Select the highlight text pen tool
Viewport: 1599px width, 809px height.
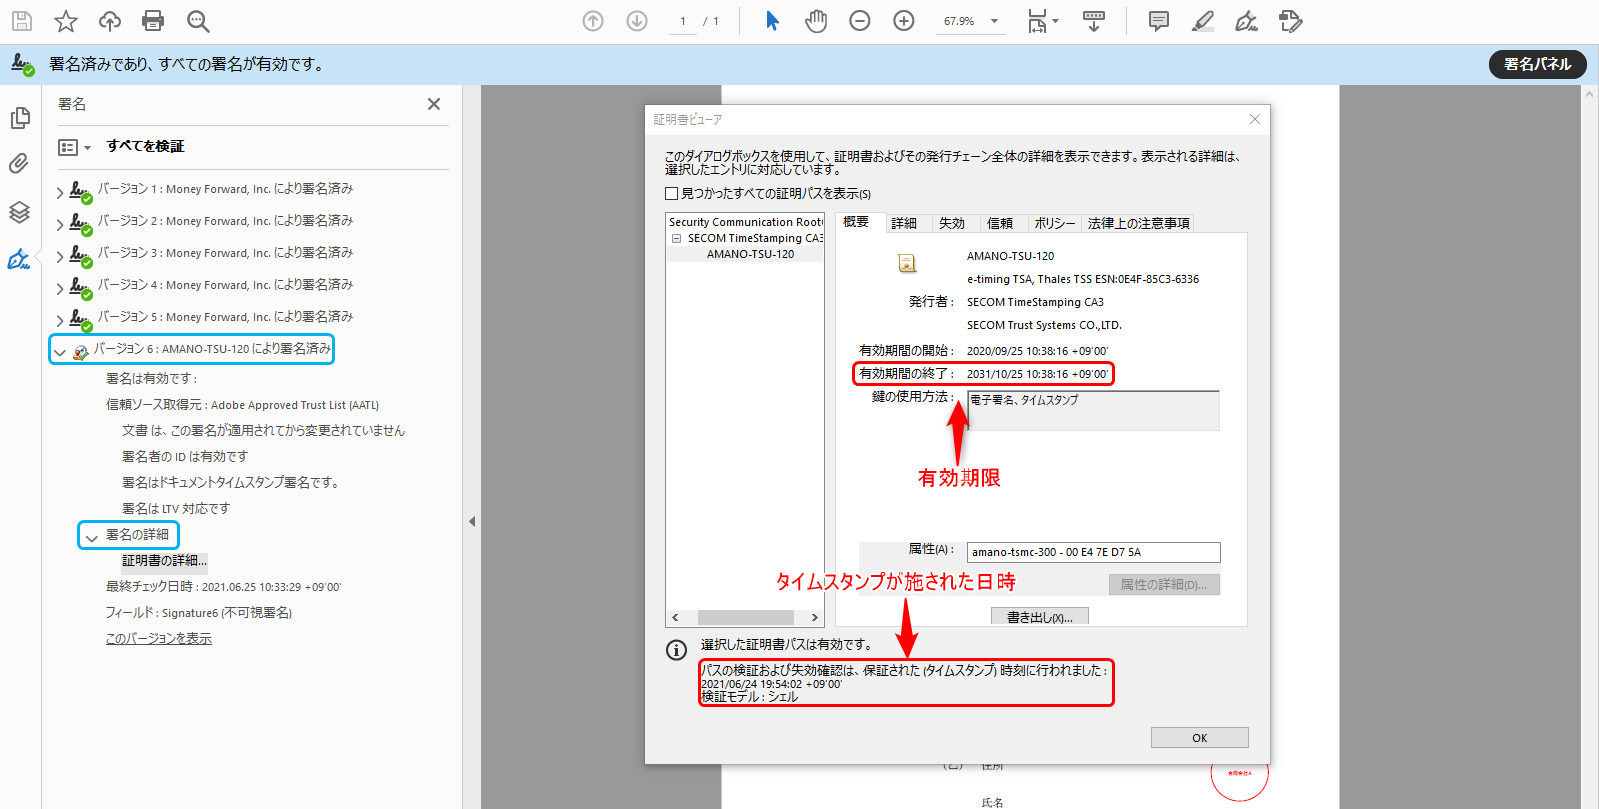pos(1203,21)
